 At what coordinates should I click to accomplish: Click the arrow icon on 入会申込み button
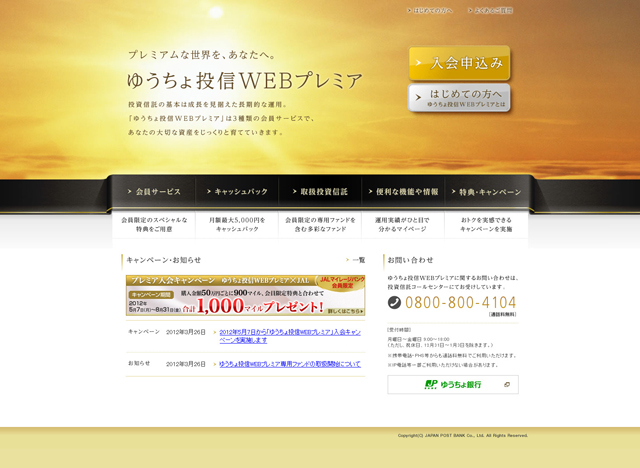(x=418, y=63)
